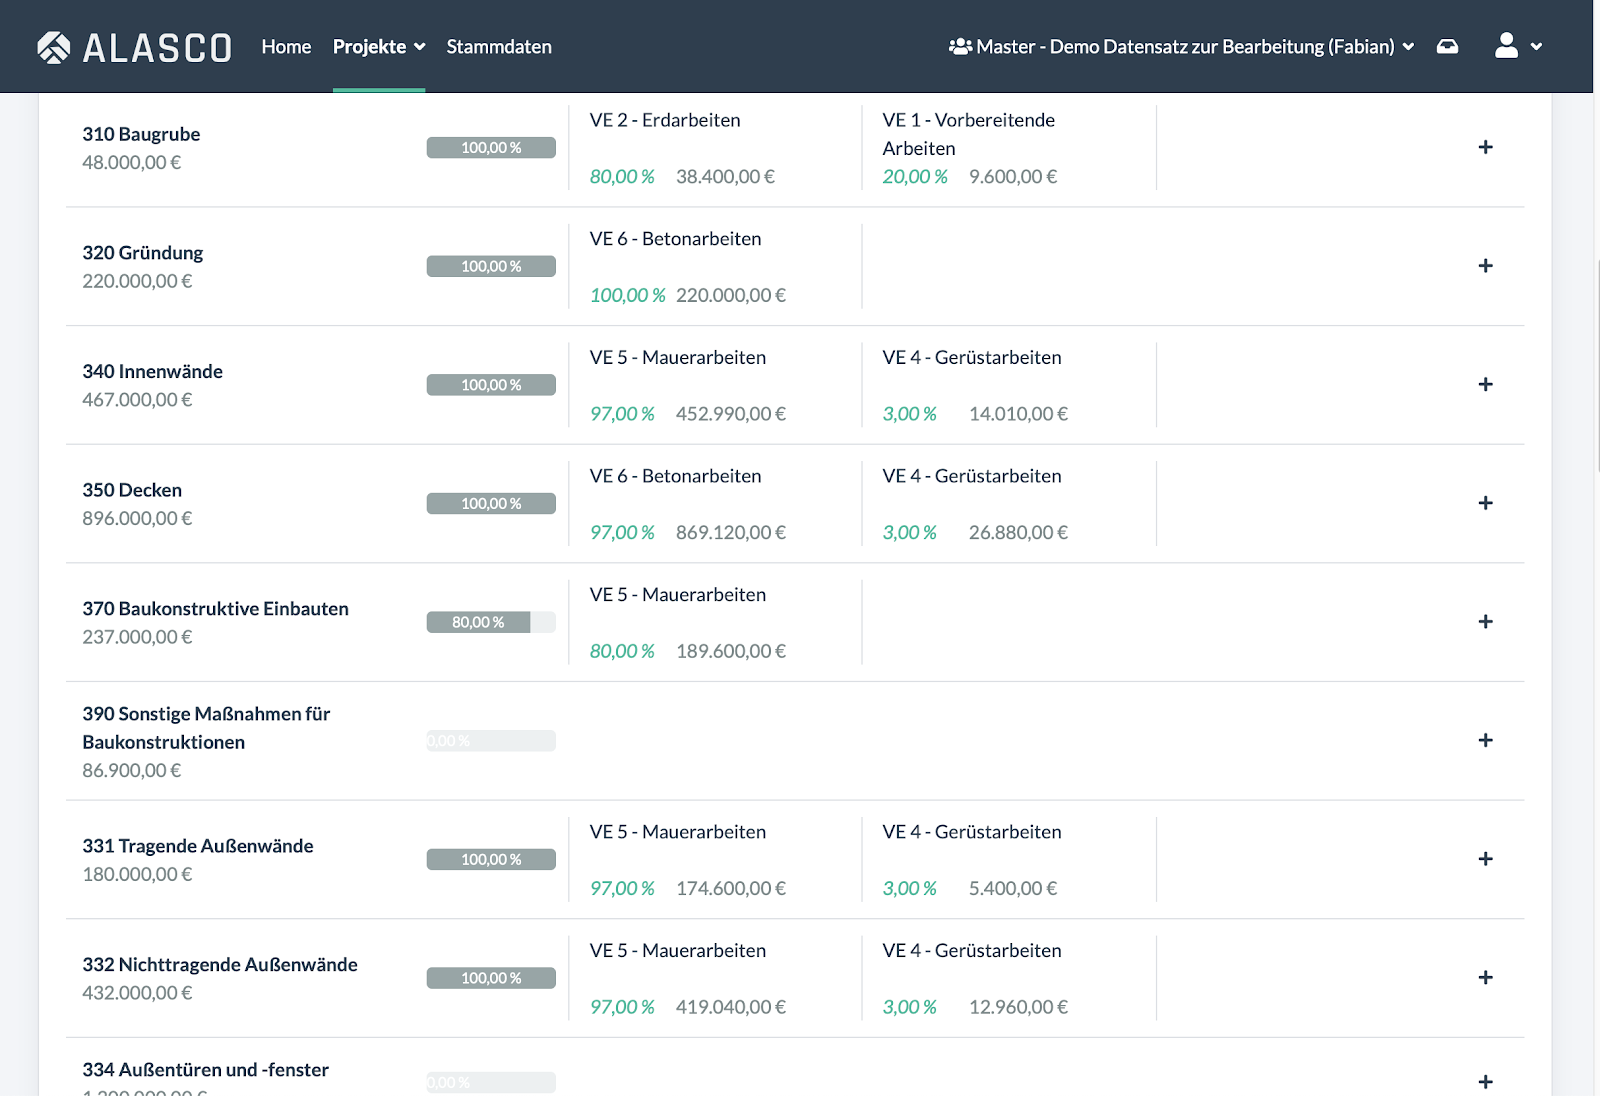Click the 334 Außentüren progress bar

[x=491, y=1083]
